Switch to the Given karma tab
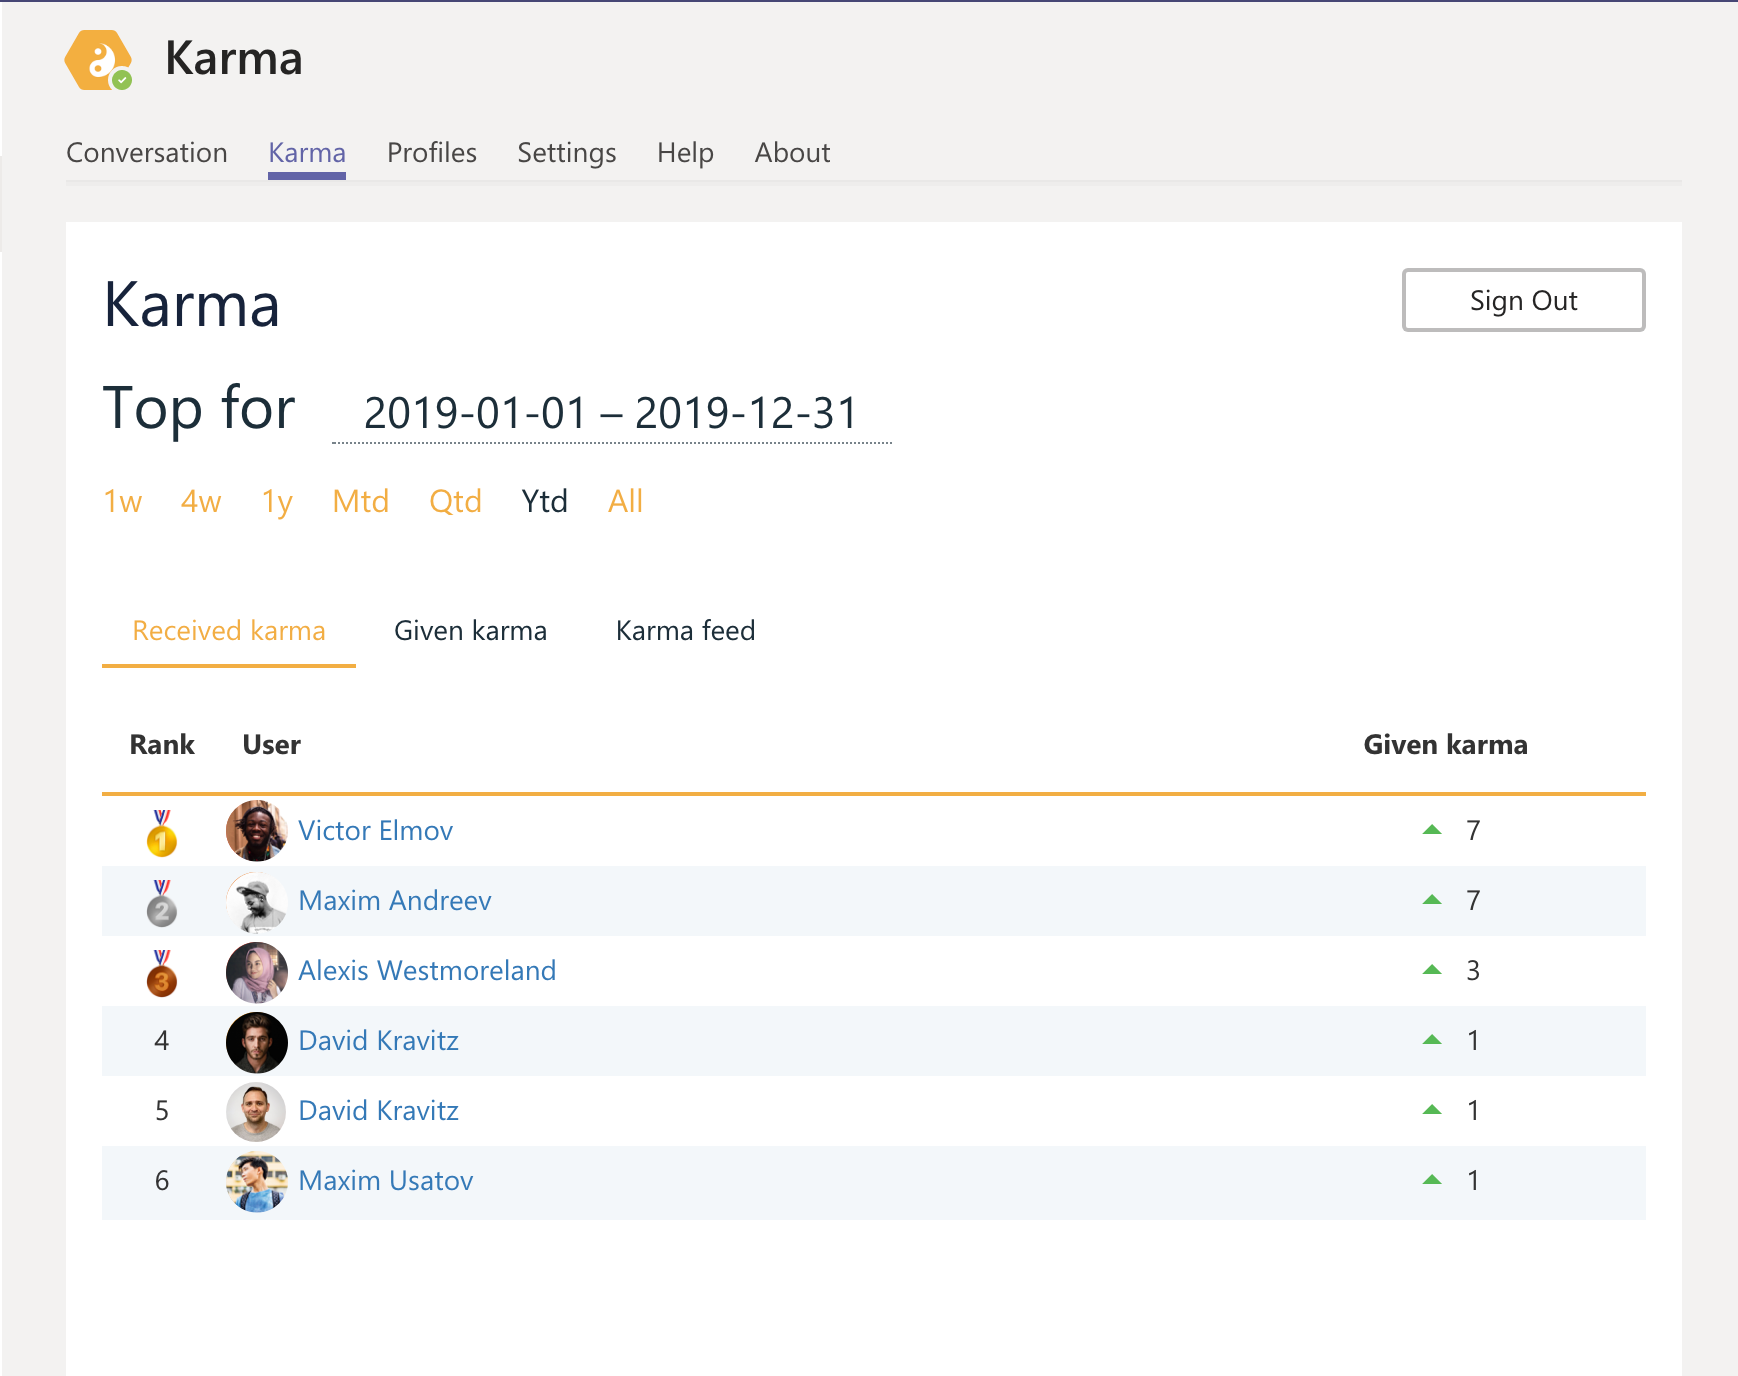 click(470, 630)
